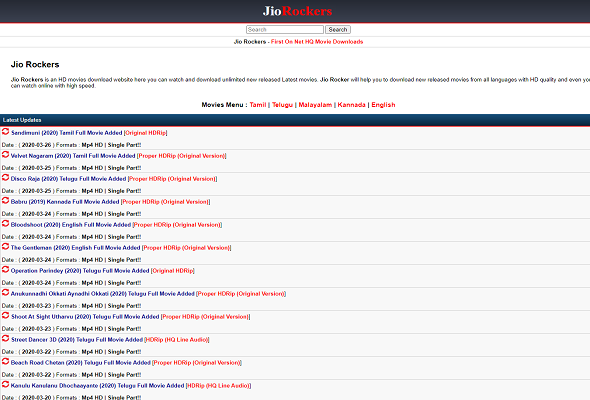Screen dimensions: 590x400
Task: Open the Telugu movies menu
Action: (283, 105)
